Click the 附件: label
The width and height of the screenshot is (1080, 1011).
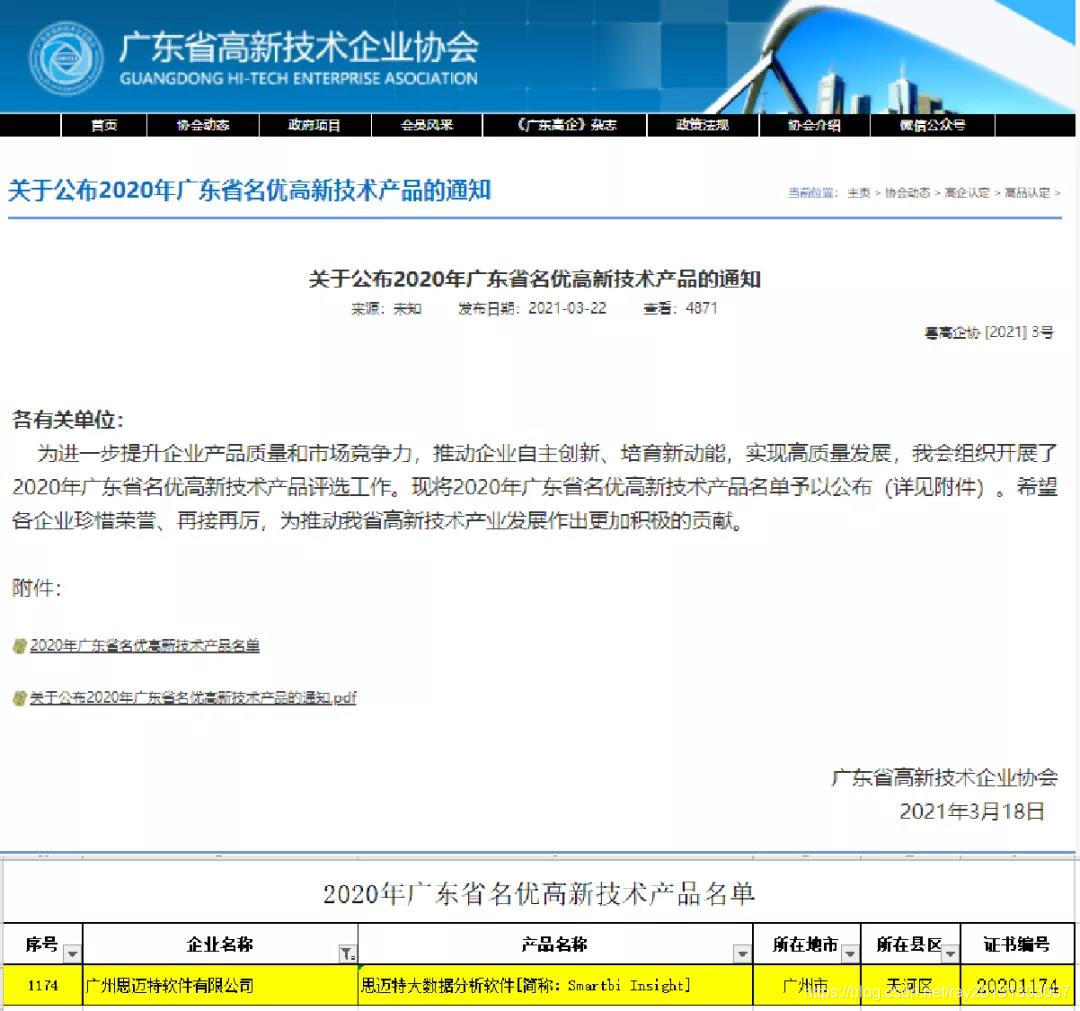[x=37, y=589]
